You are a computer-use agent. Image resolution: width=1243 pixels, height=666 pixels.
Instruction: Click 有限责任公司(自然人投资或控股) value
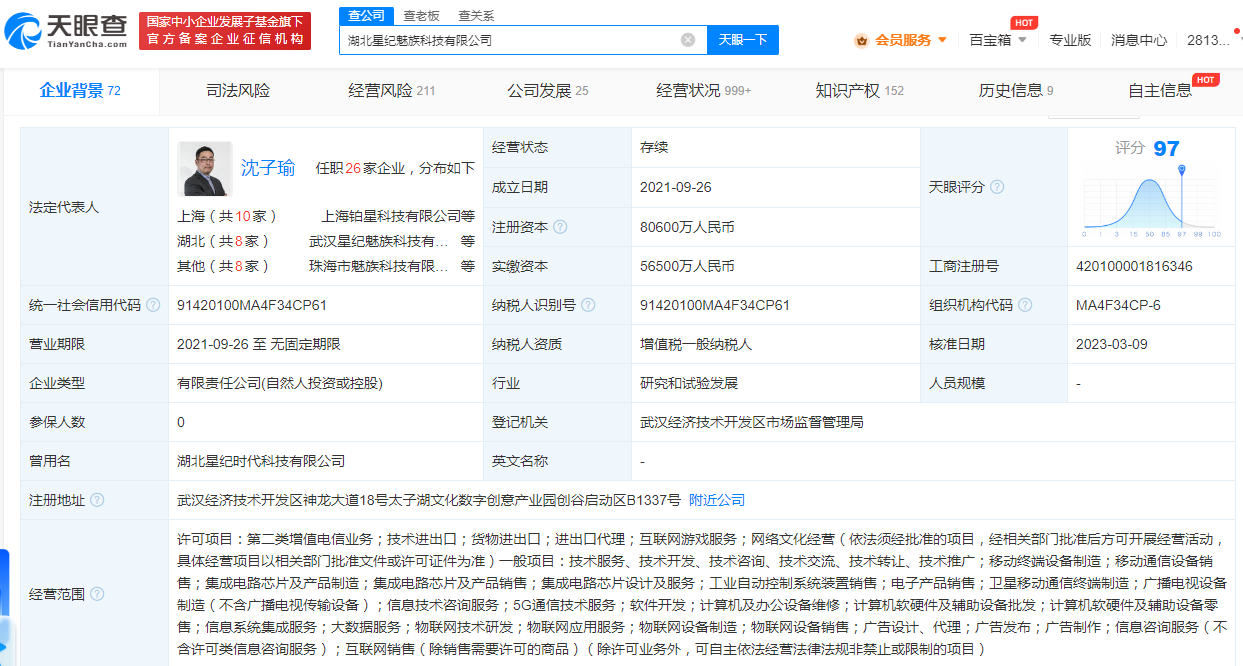click(280, 383)
